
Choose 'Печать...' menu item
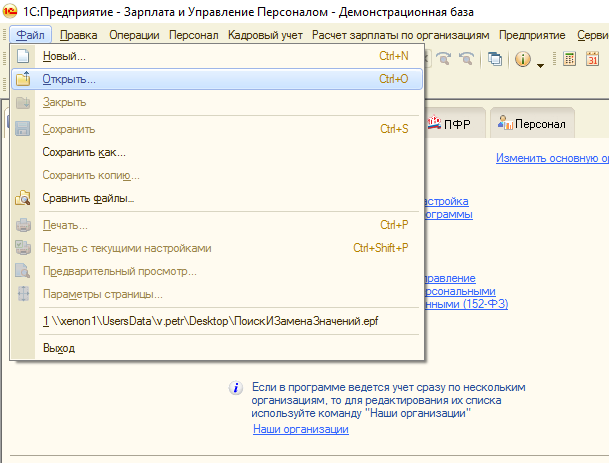tap(218, 225)
